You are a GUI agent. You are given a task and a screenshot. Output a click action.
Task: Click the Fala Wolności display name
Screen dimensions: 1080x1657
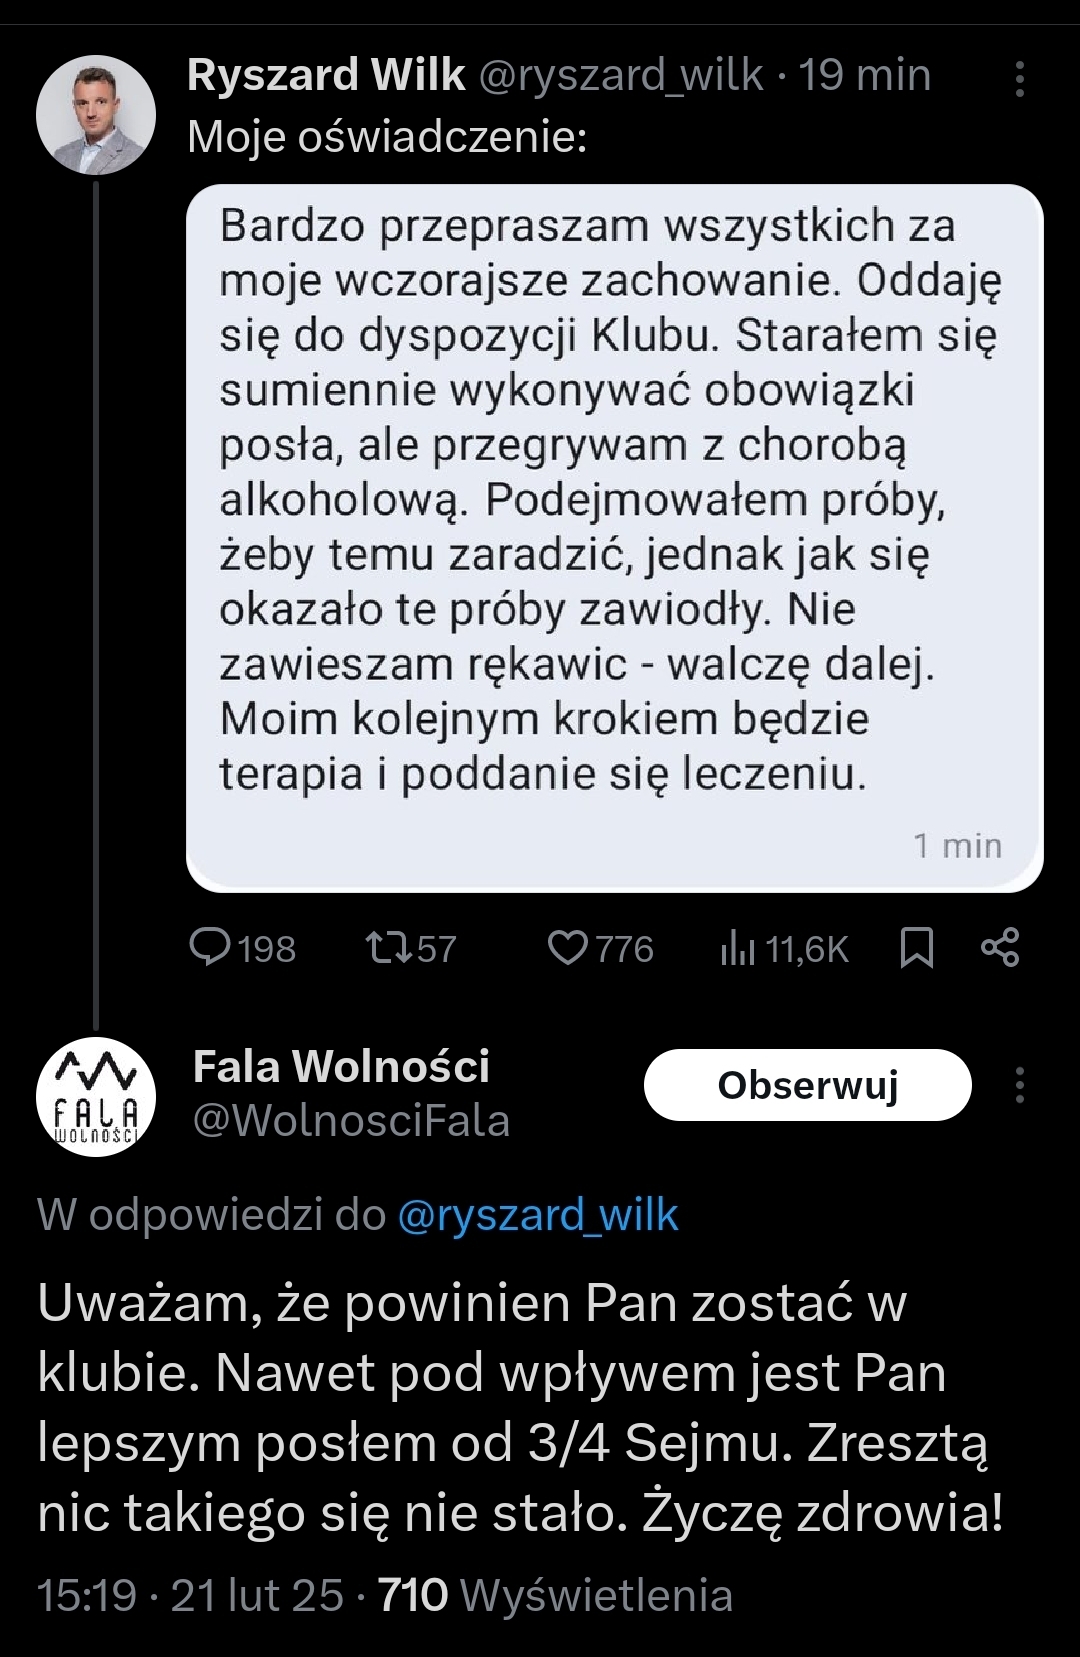(x=341, y=1066)
